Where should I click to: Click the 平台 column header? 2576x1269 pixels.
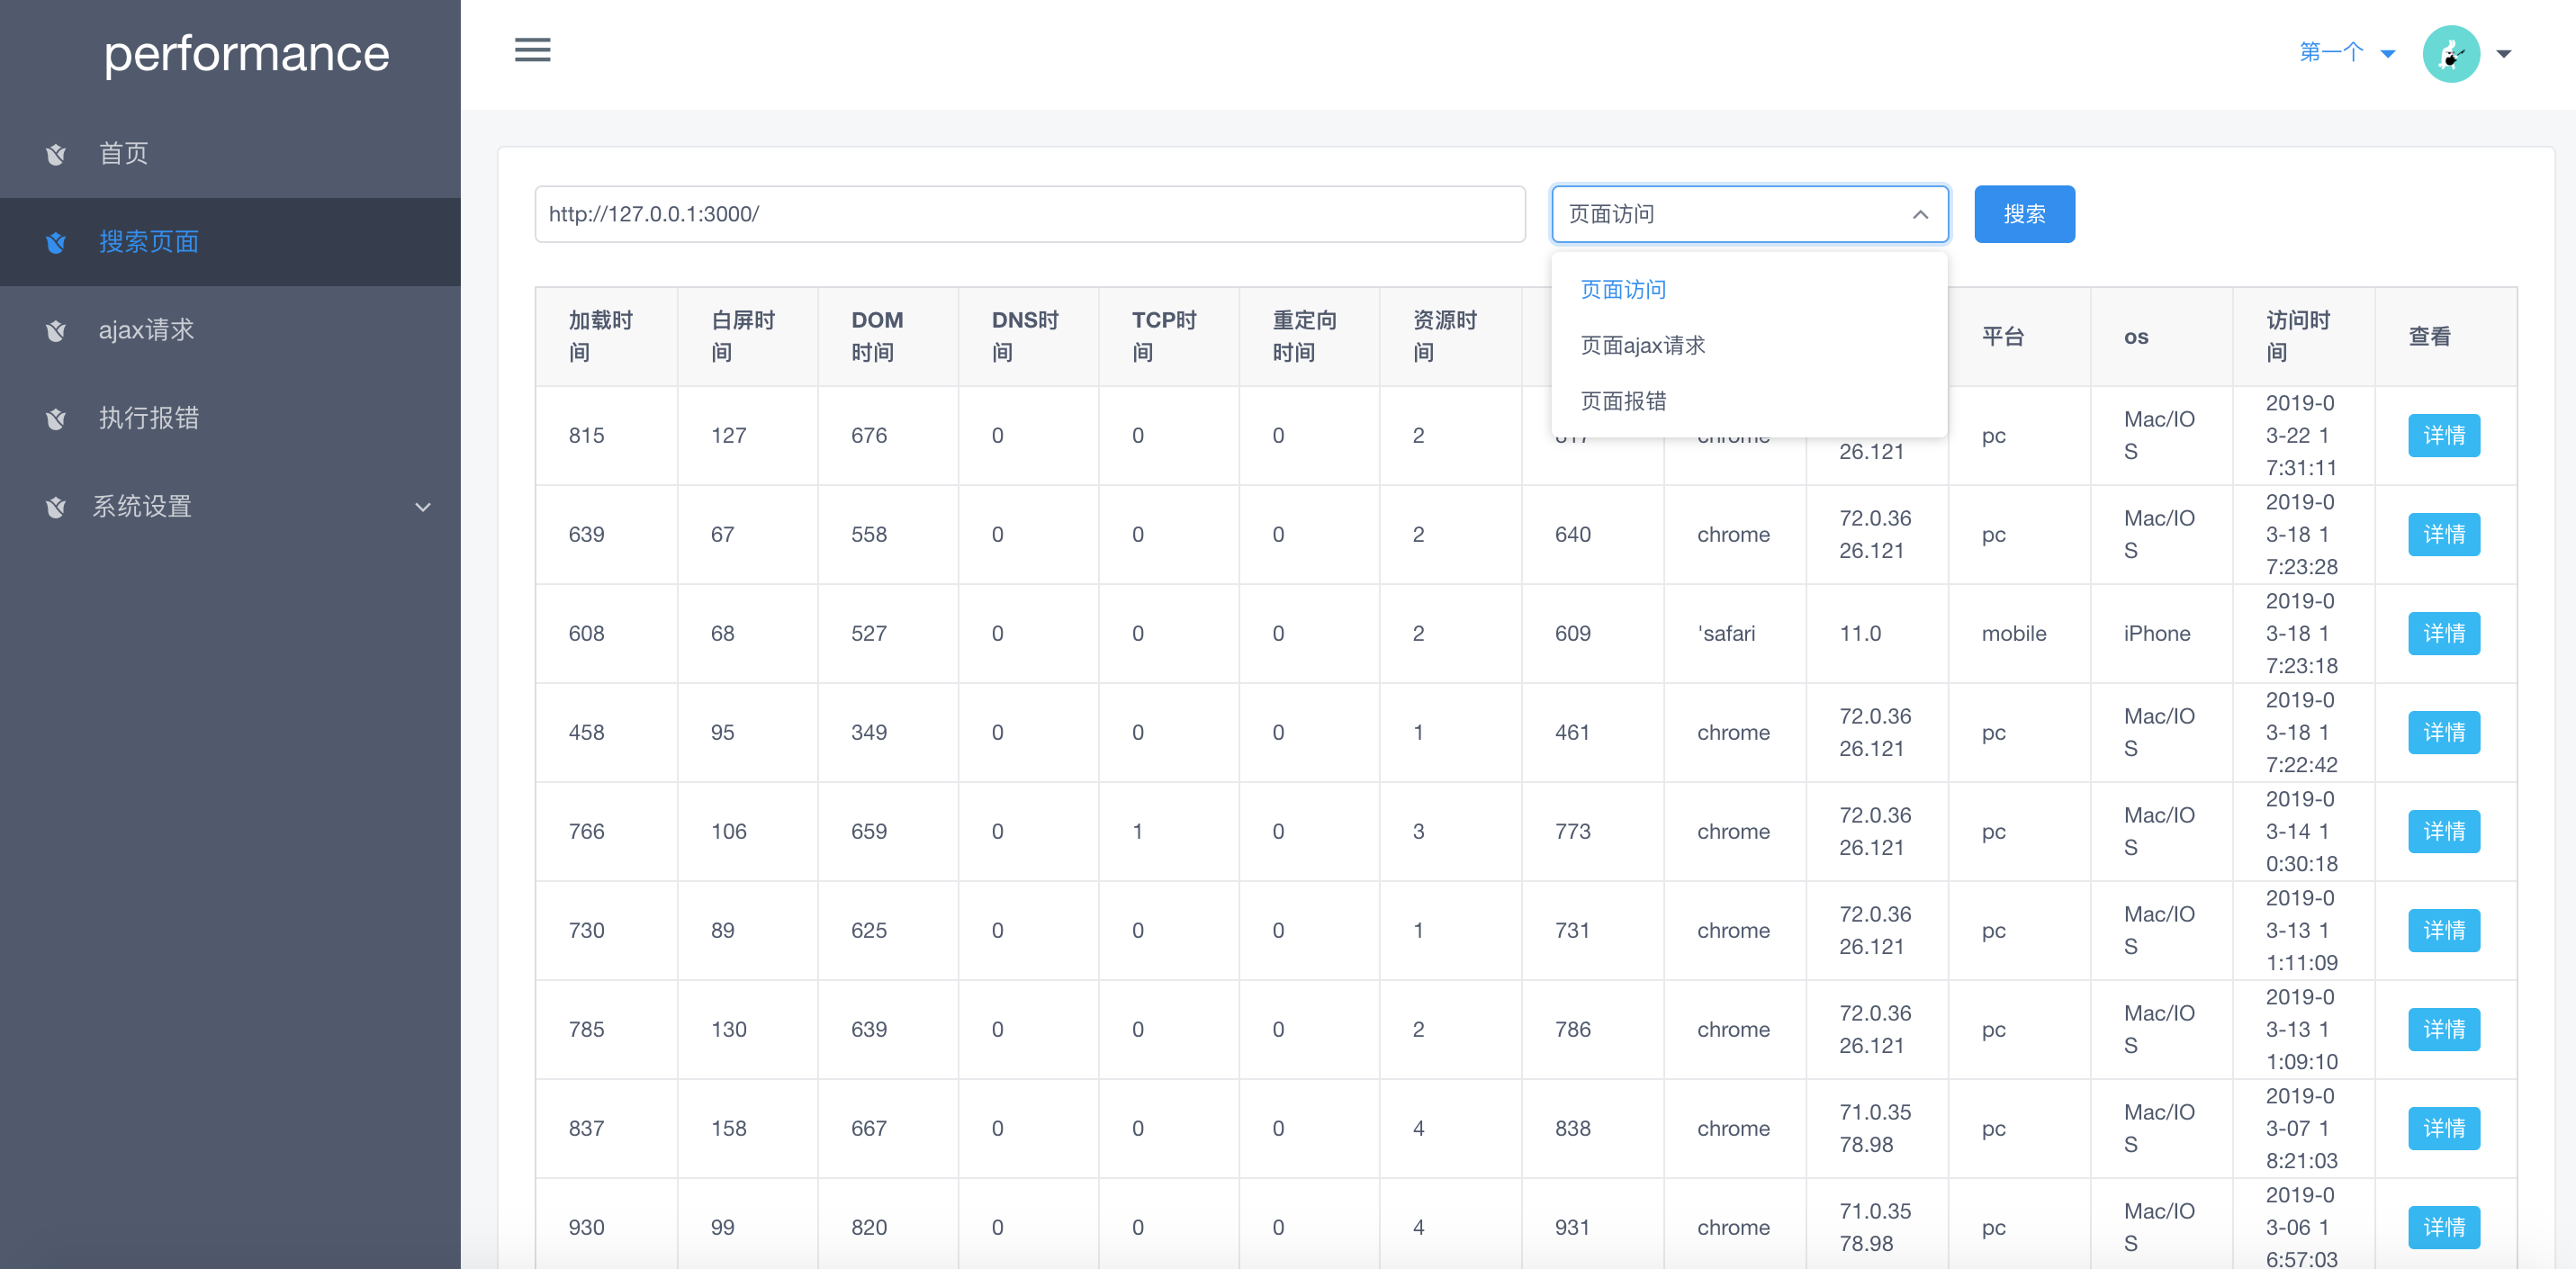coord(2019,337)
